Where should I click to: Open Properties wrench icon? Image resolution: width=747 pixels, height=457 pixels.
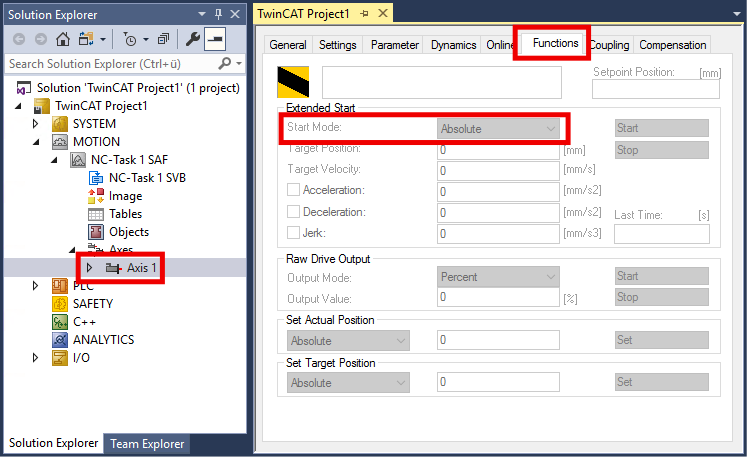192,39
